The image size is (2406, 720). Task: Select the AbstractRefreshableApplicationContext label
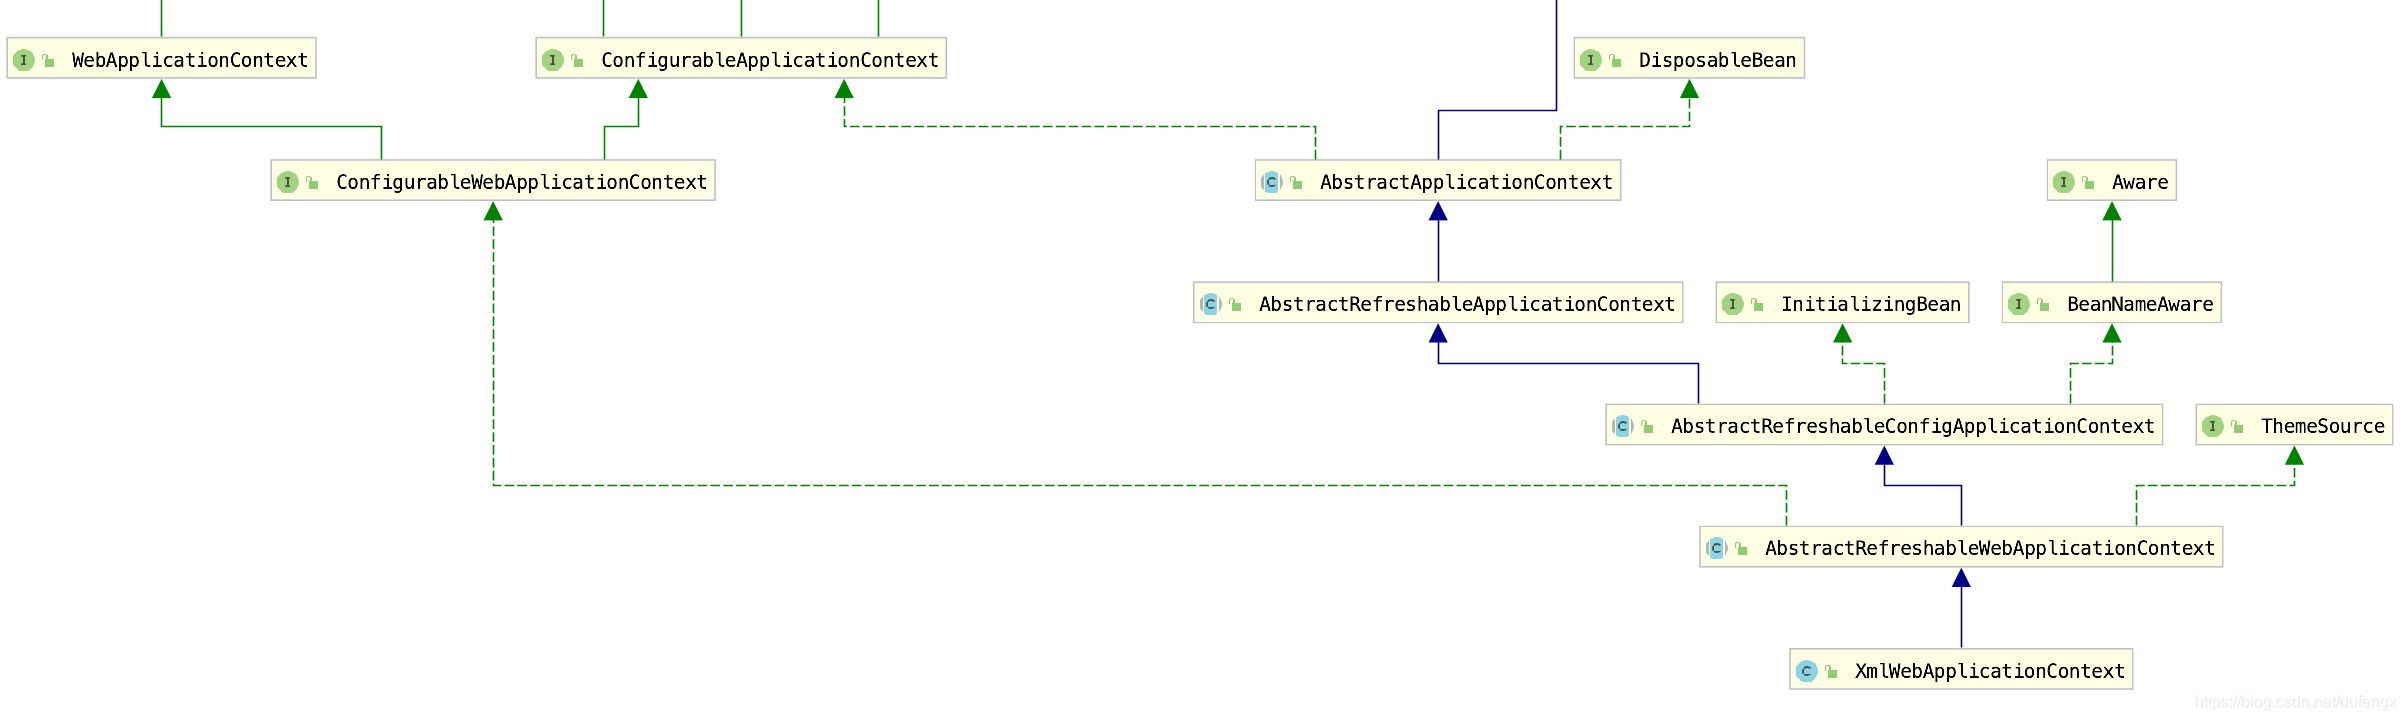[x=1467, y=304]
